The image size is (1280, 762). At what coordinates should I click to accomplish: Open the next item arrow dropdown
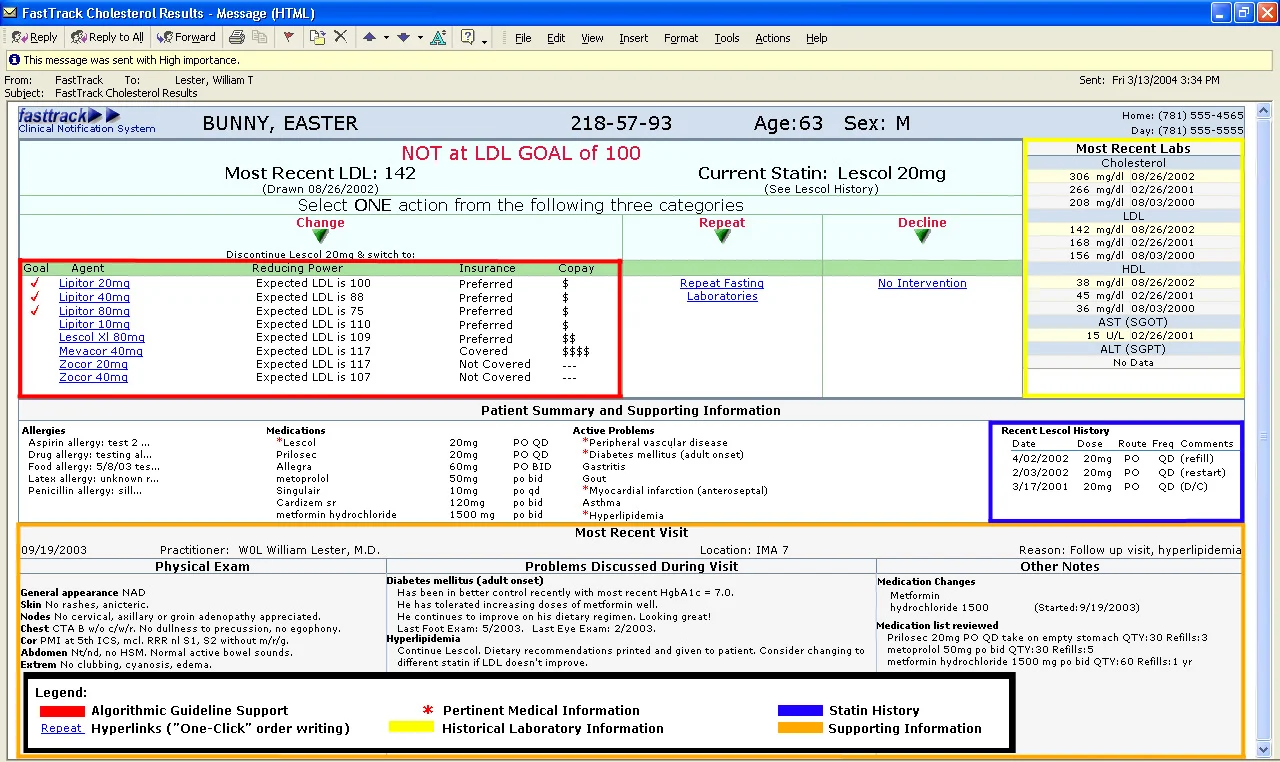[x=420, y=38]
